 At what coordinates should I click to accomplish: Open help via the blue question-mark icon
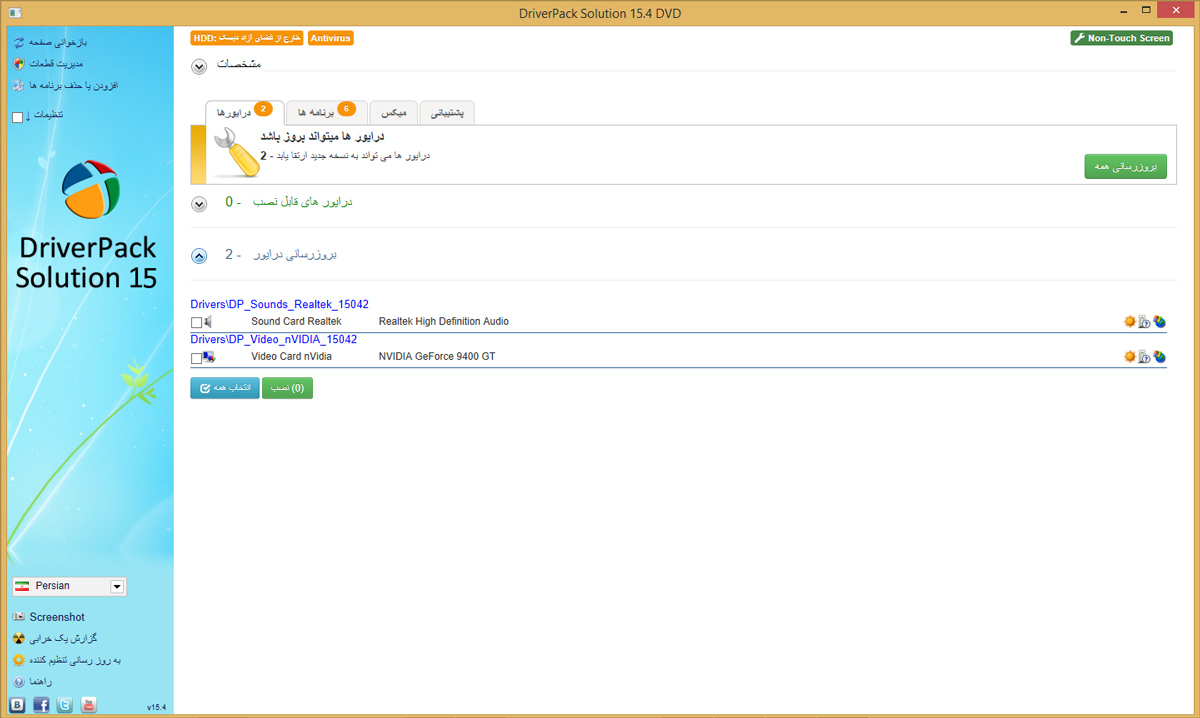18,682
